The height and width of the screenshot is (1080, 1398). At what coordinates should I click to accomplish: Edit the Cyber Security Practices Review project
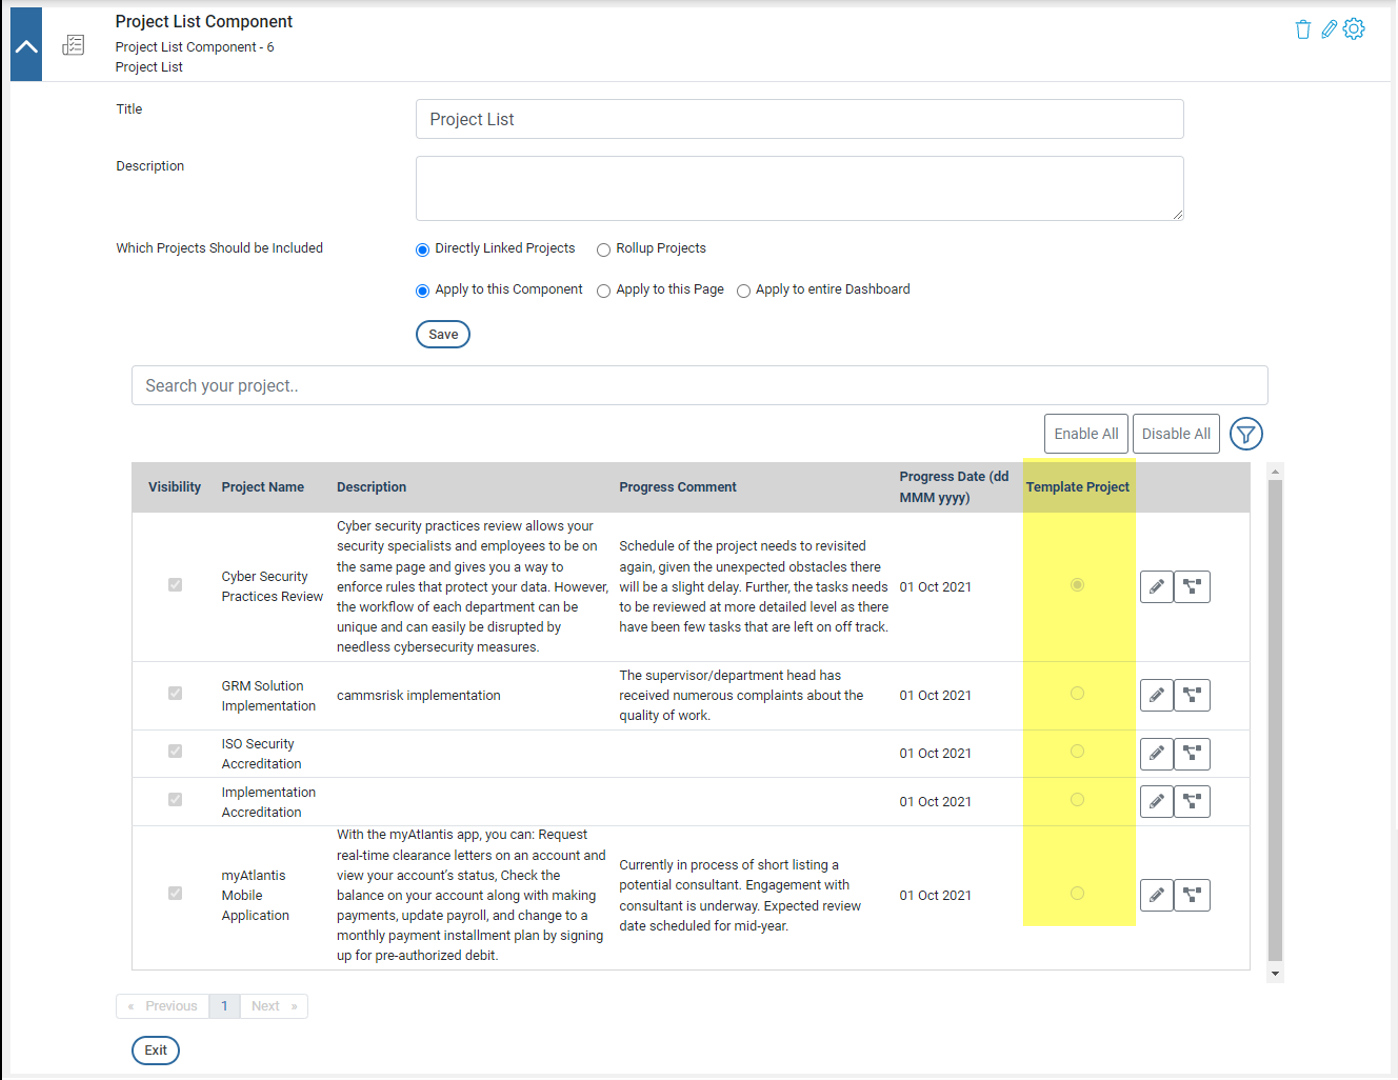click(1156, 587)
